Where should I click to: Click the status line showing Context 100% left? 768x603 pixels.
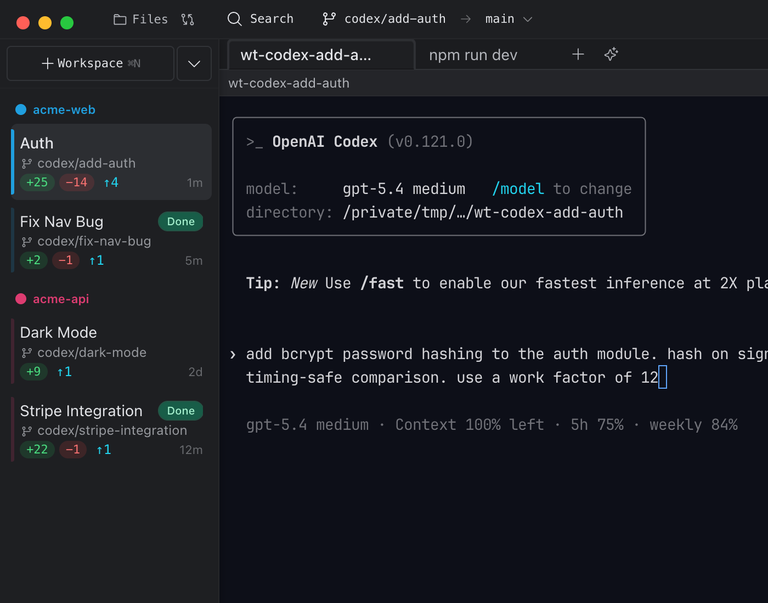point(492,425)
